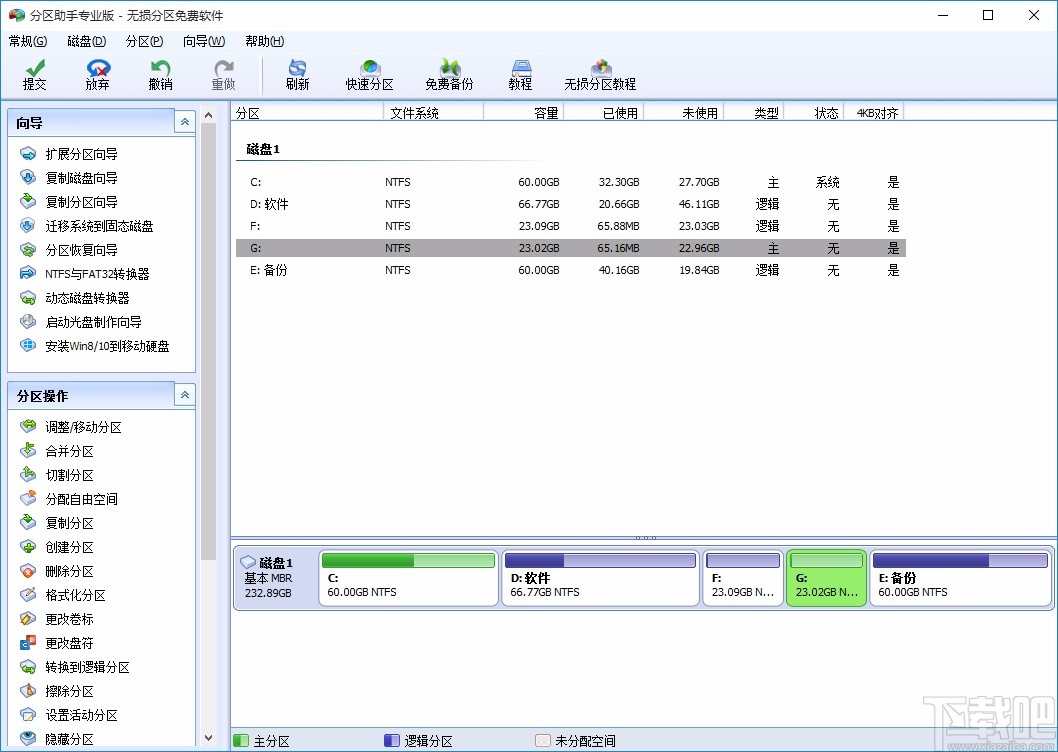This screenshot has height=752, width=1058.
Task: Click the 撤销 (Undo) toolbar icon
Action: click(161, 69)
